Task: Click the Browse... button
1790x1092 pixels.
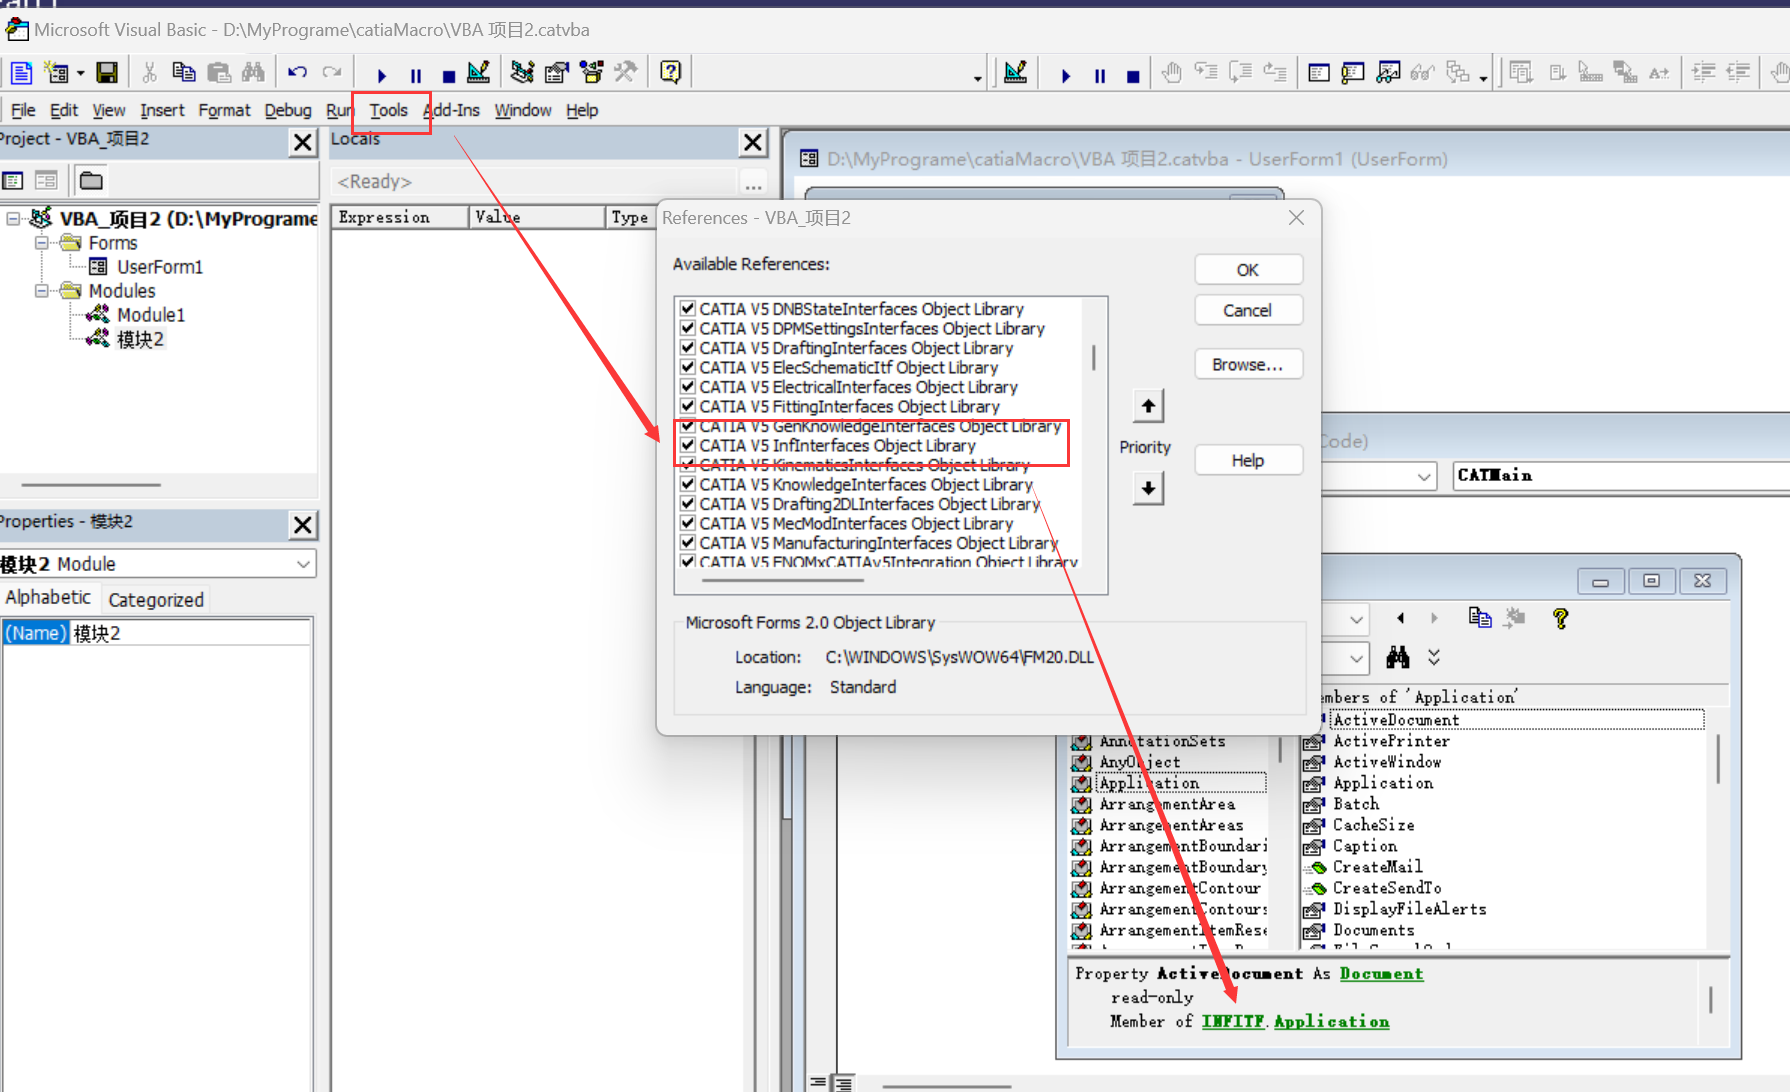Action: point(1248,365)
